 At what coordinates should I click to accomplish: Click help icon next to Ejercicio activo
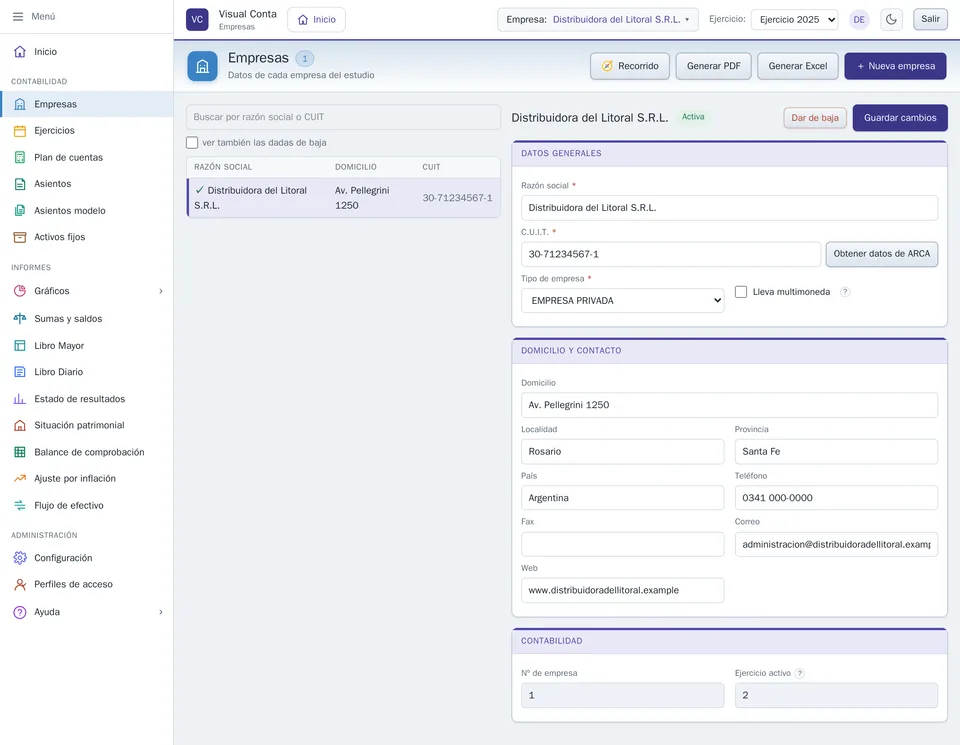pyautogui.click(x=799, y=673)
